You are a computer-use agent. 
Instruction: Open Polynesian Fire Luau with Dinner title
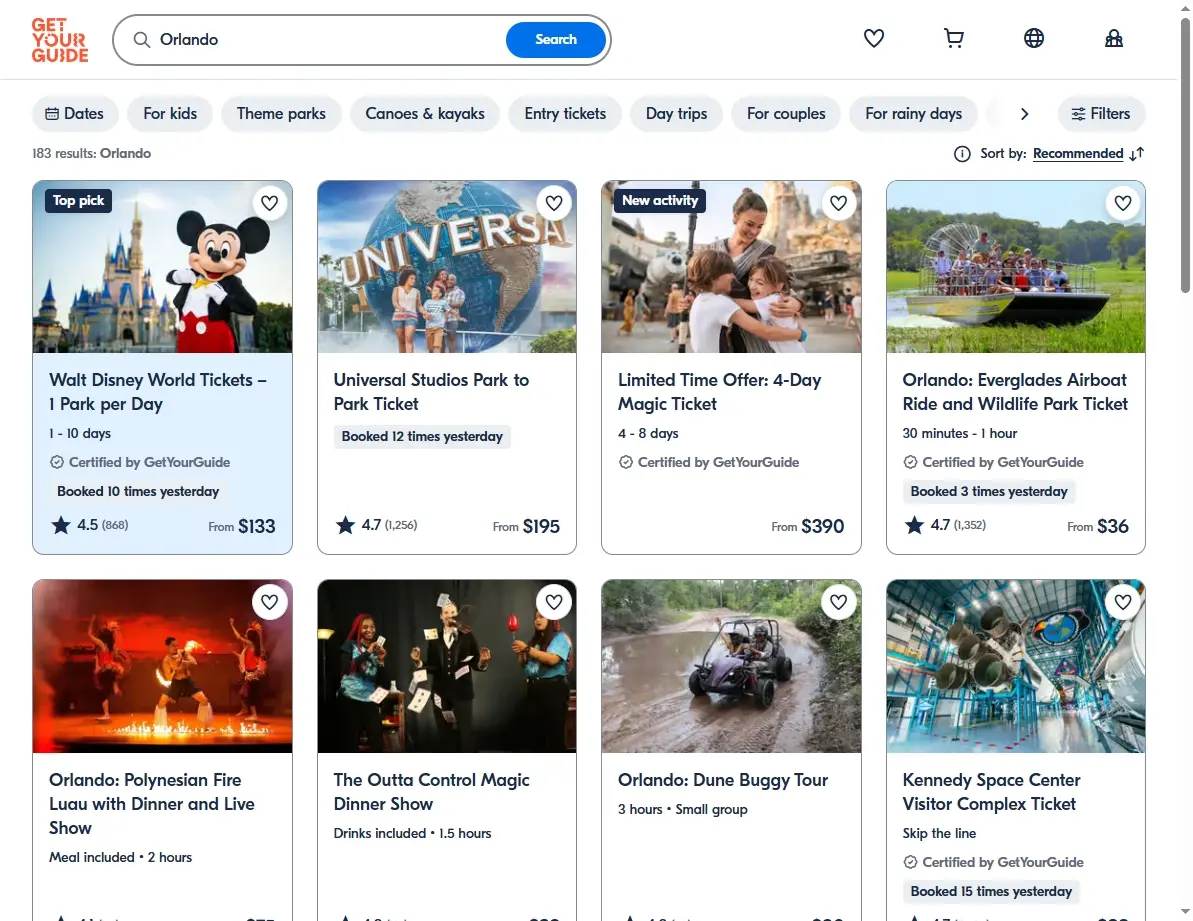(x=152, y=804)
